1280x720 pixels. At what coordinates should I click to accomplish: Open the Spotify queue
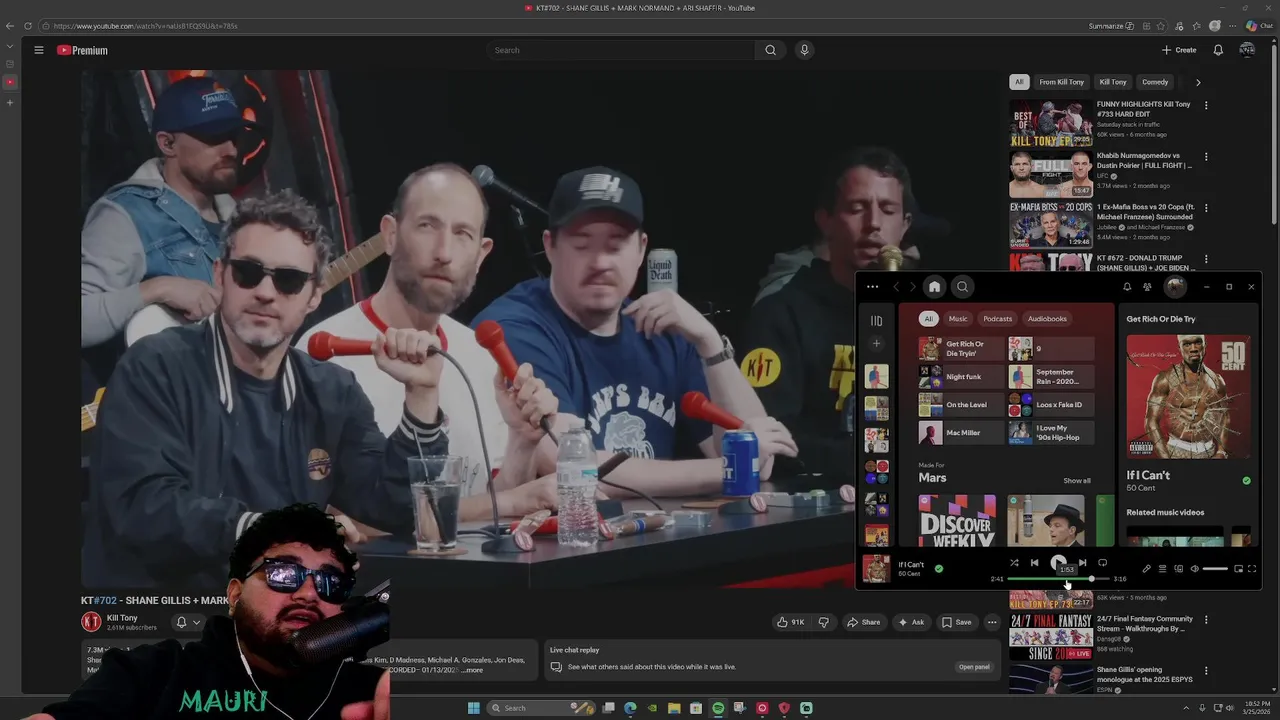tap(1162, 569)
